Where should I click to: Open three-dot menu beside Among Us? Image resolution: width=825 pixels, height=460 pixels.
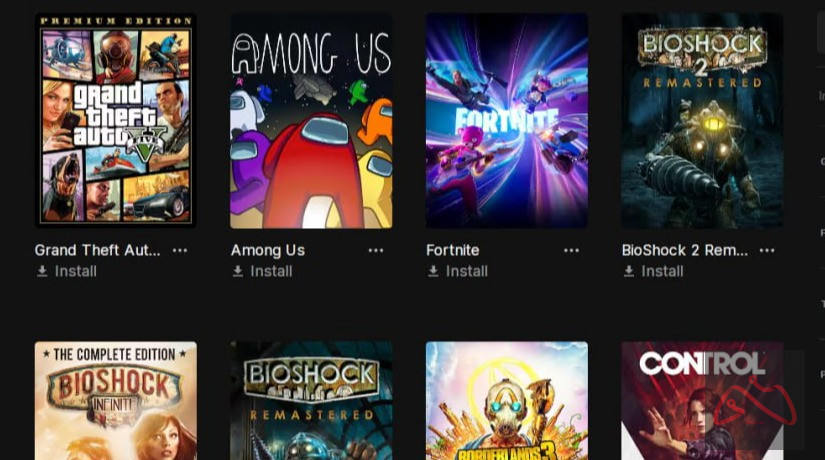pyautogui.click(x=376, y=251)
